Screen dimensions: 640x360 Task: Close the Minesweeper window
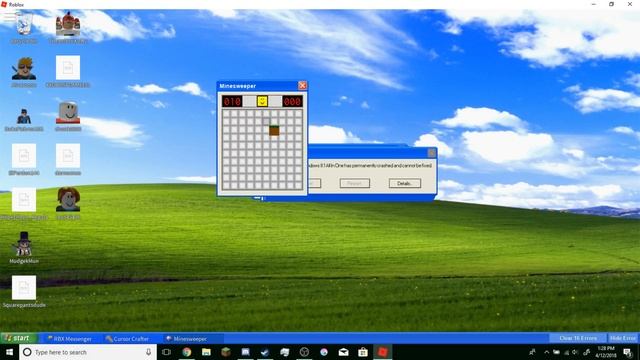302,85
